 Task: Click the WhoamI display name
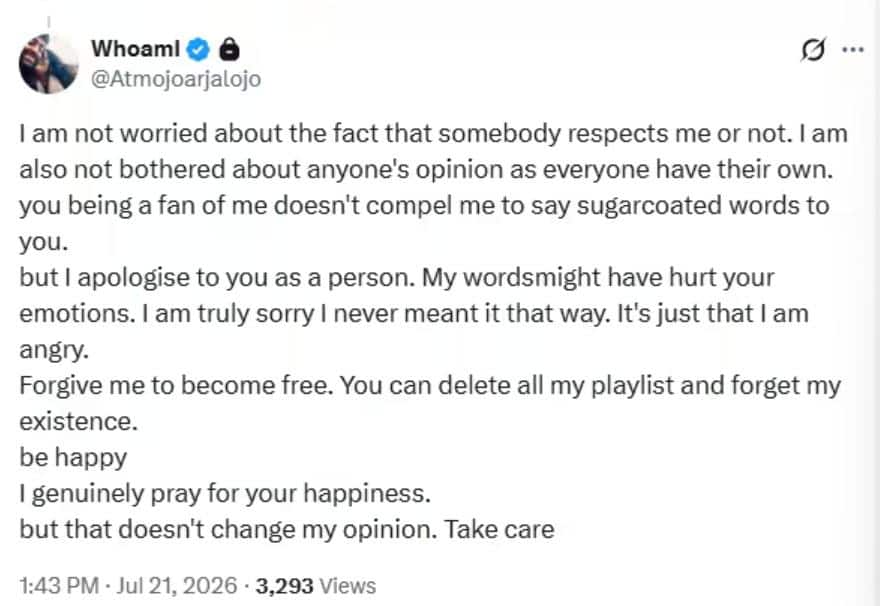[x=136, y=49]
